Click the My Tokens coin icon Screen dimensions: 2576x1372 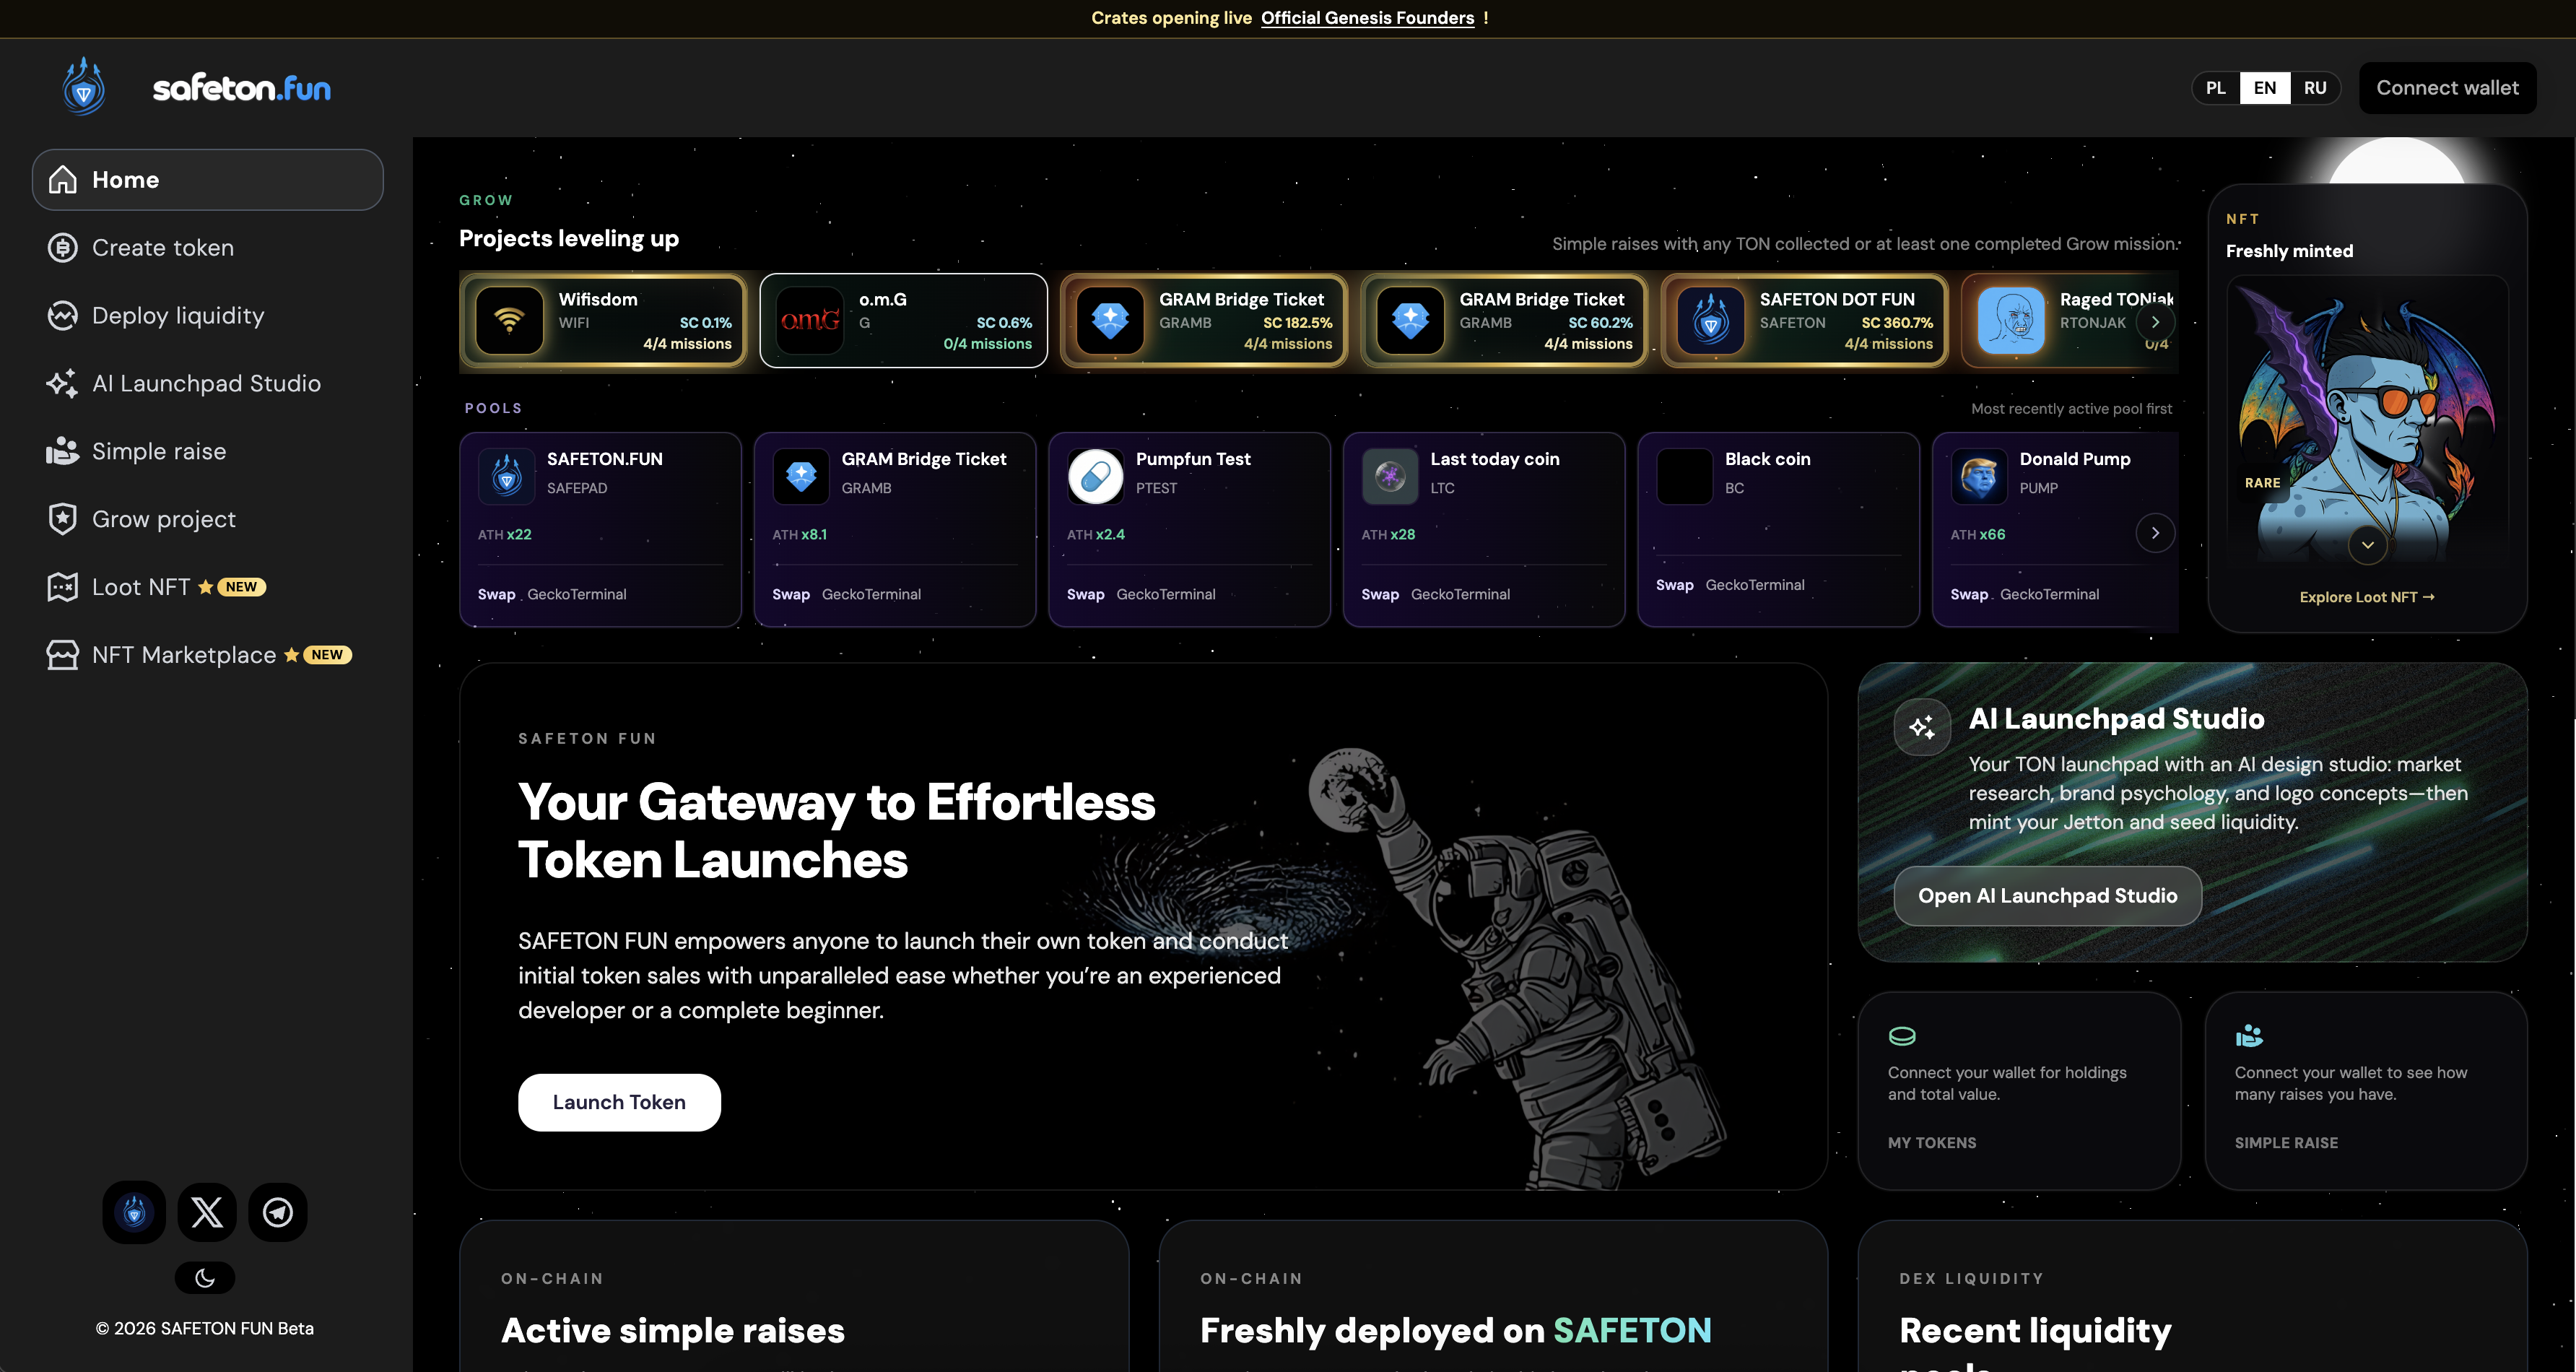point(1902,1036)
